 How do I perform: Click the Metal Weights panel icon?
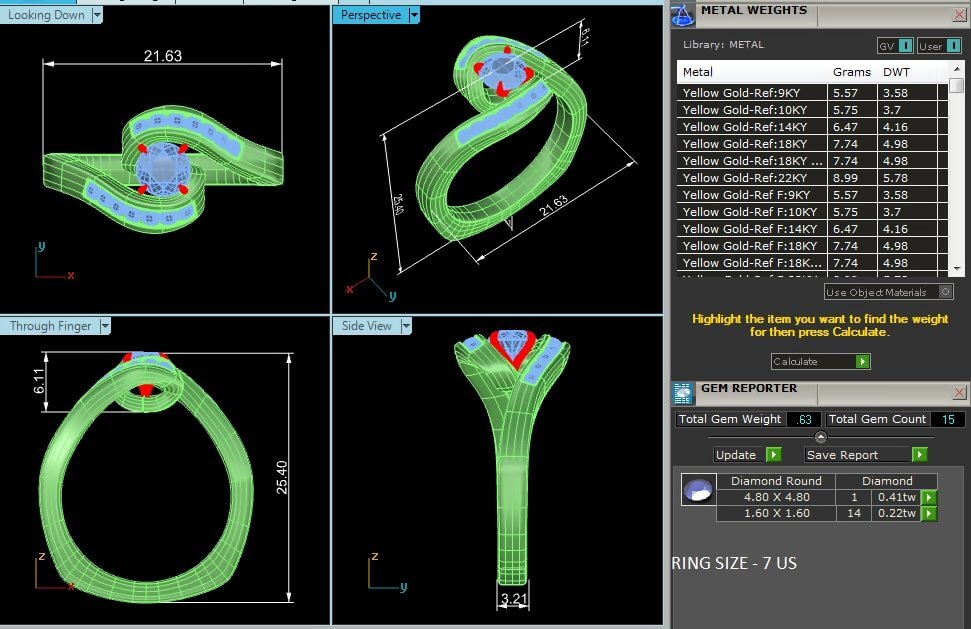(x=683, y=14)
